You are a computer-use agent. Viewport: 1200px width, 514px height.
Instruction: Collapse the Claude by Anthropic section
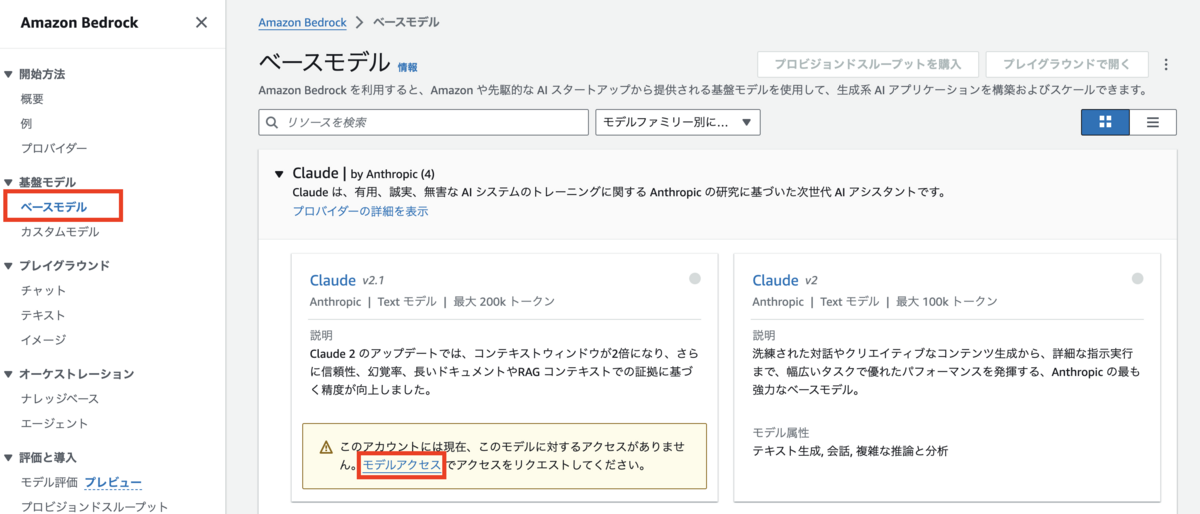pyautogui.click(x=279, y=174)
